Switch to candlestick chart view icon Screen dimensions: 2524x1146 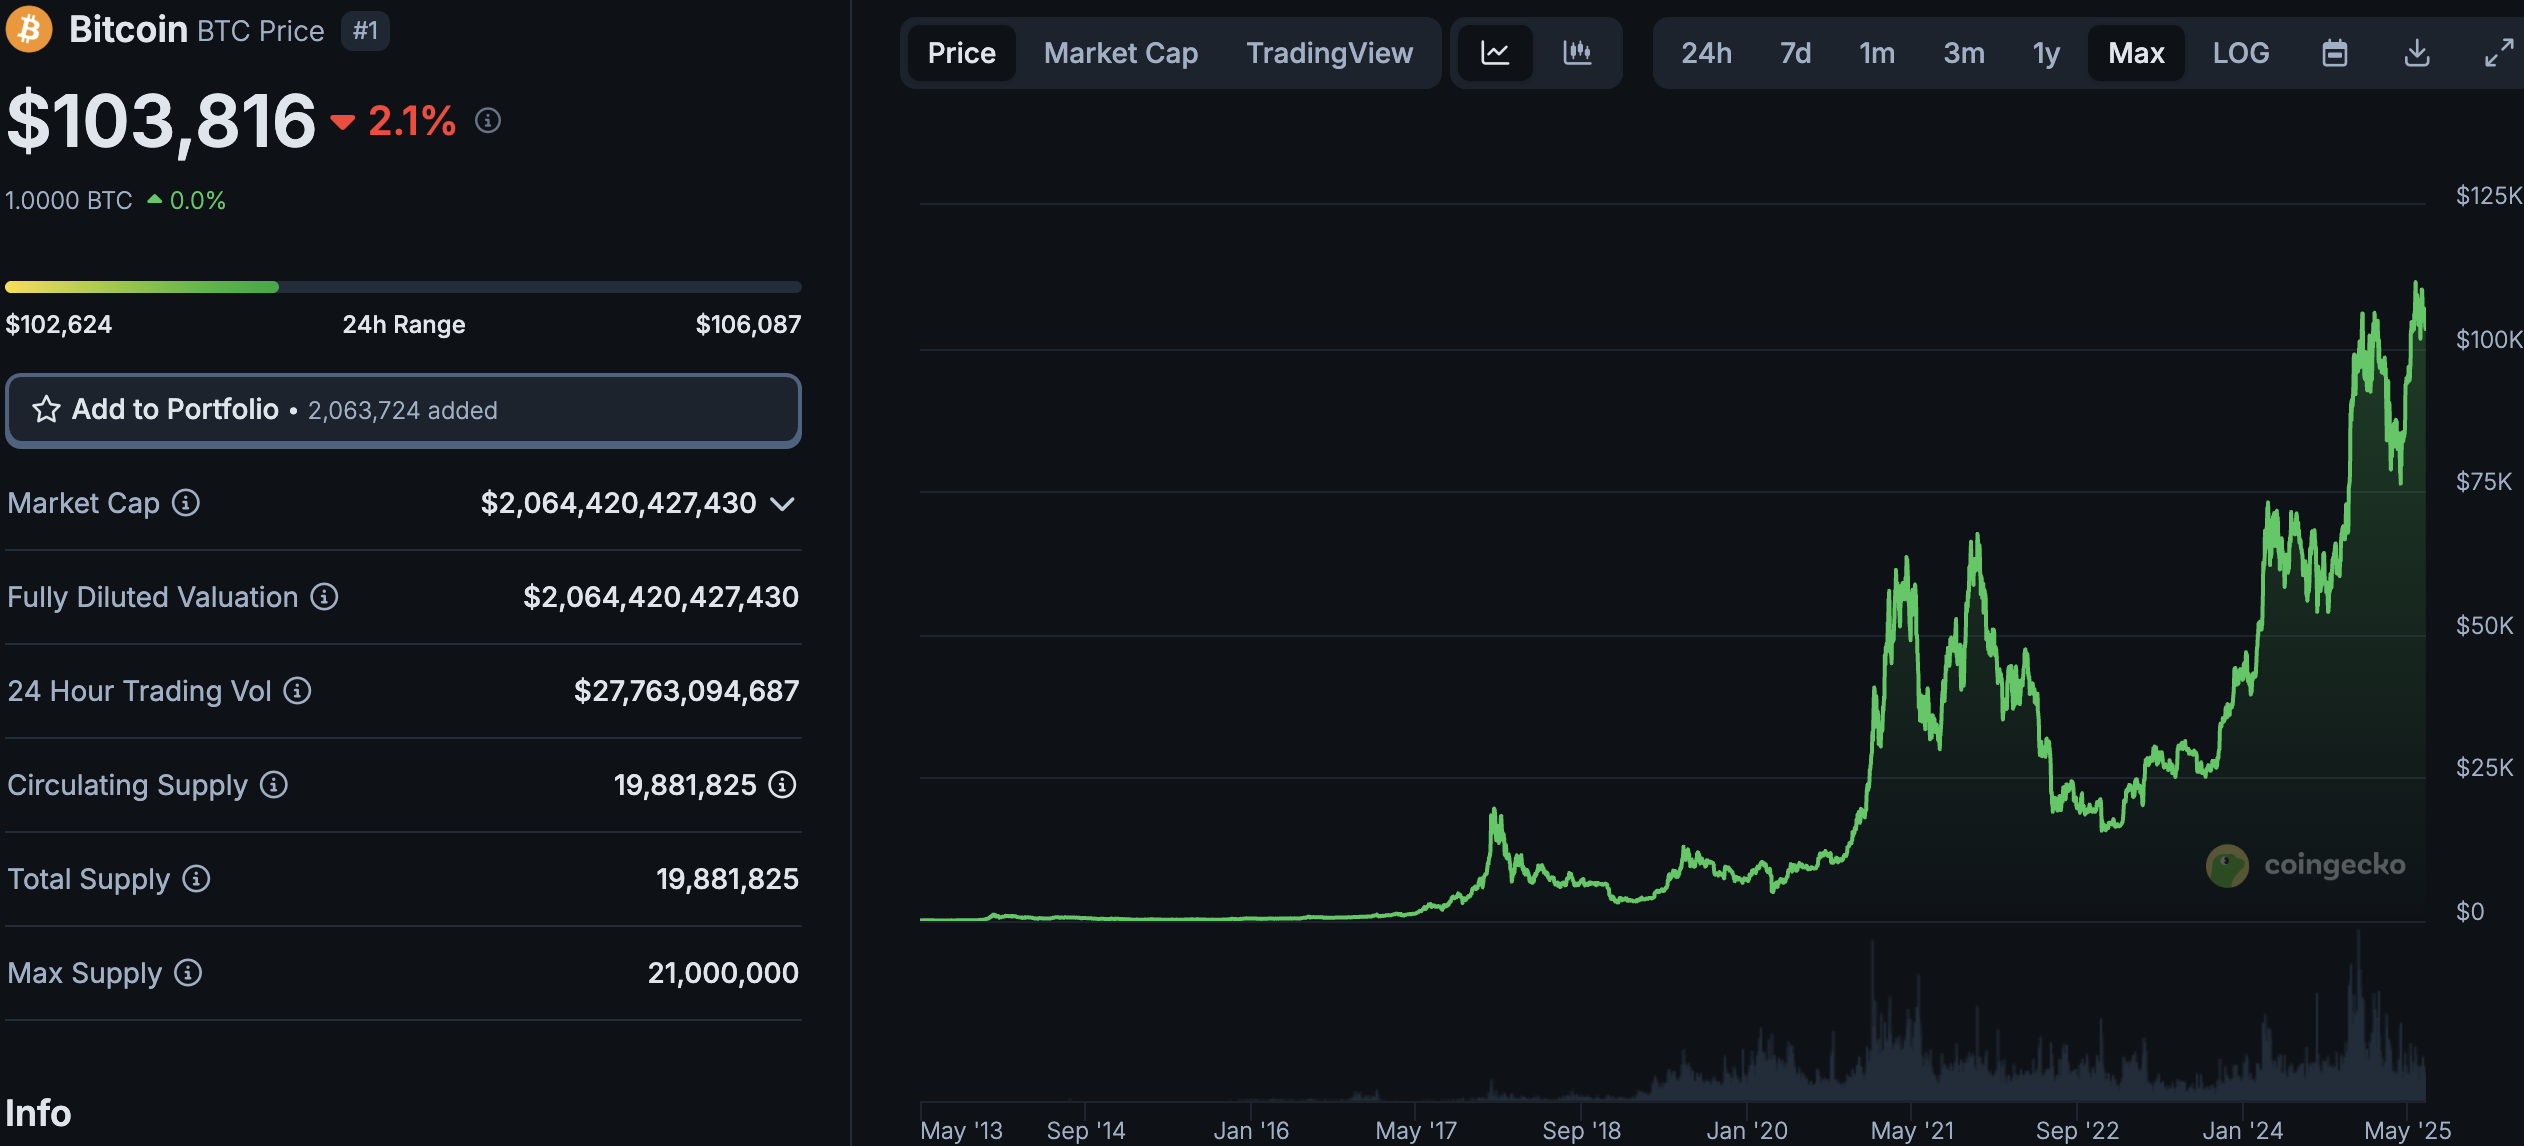pos(1577,53)
